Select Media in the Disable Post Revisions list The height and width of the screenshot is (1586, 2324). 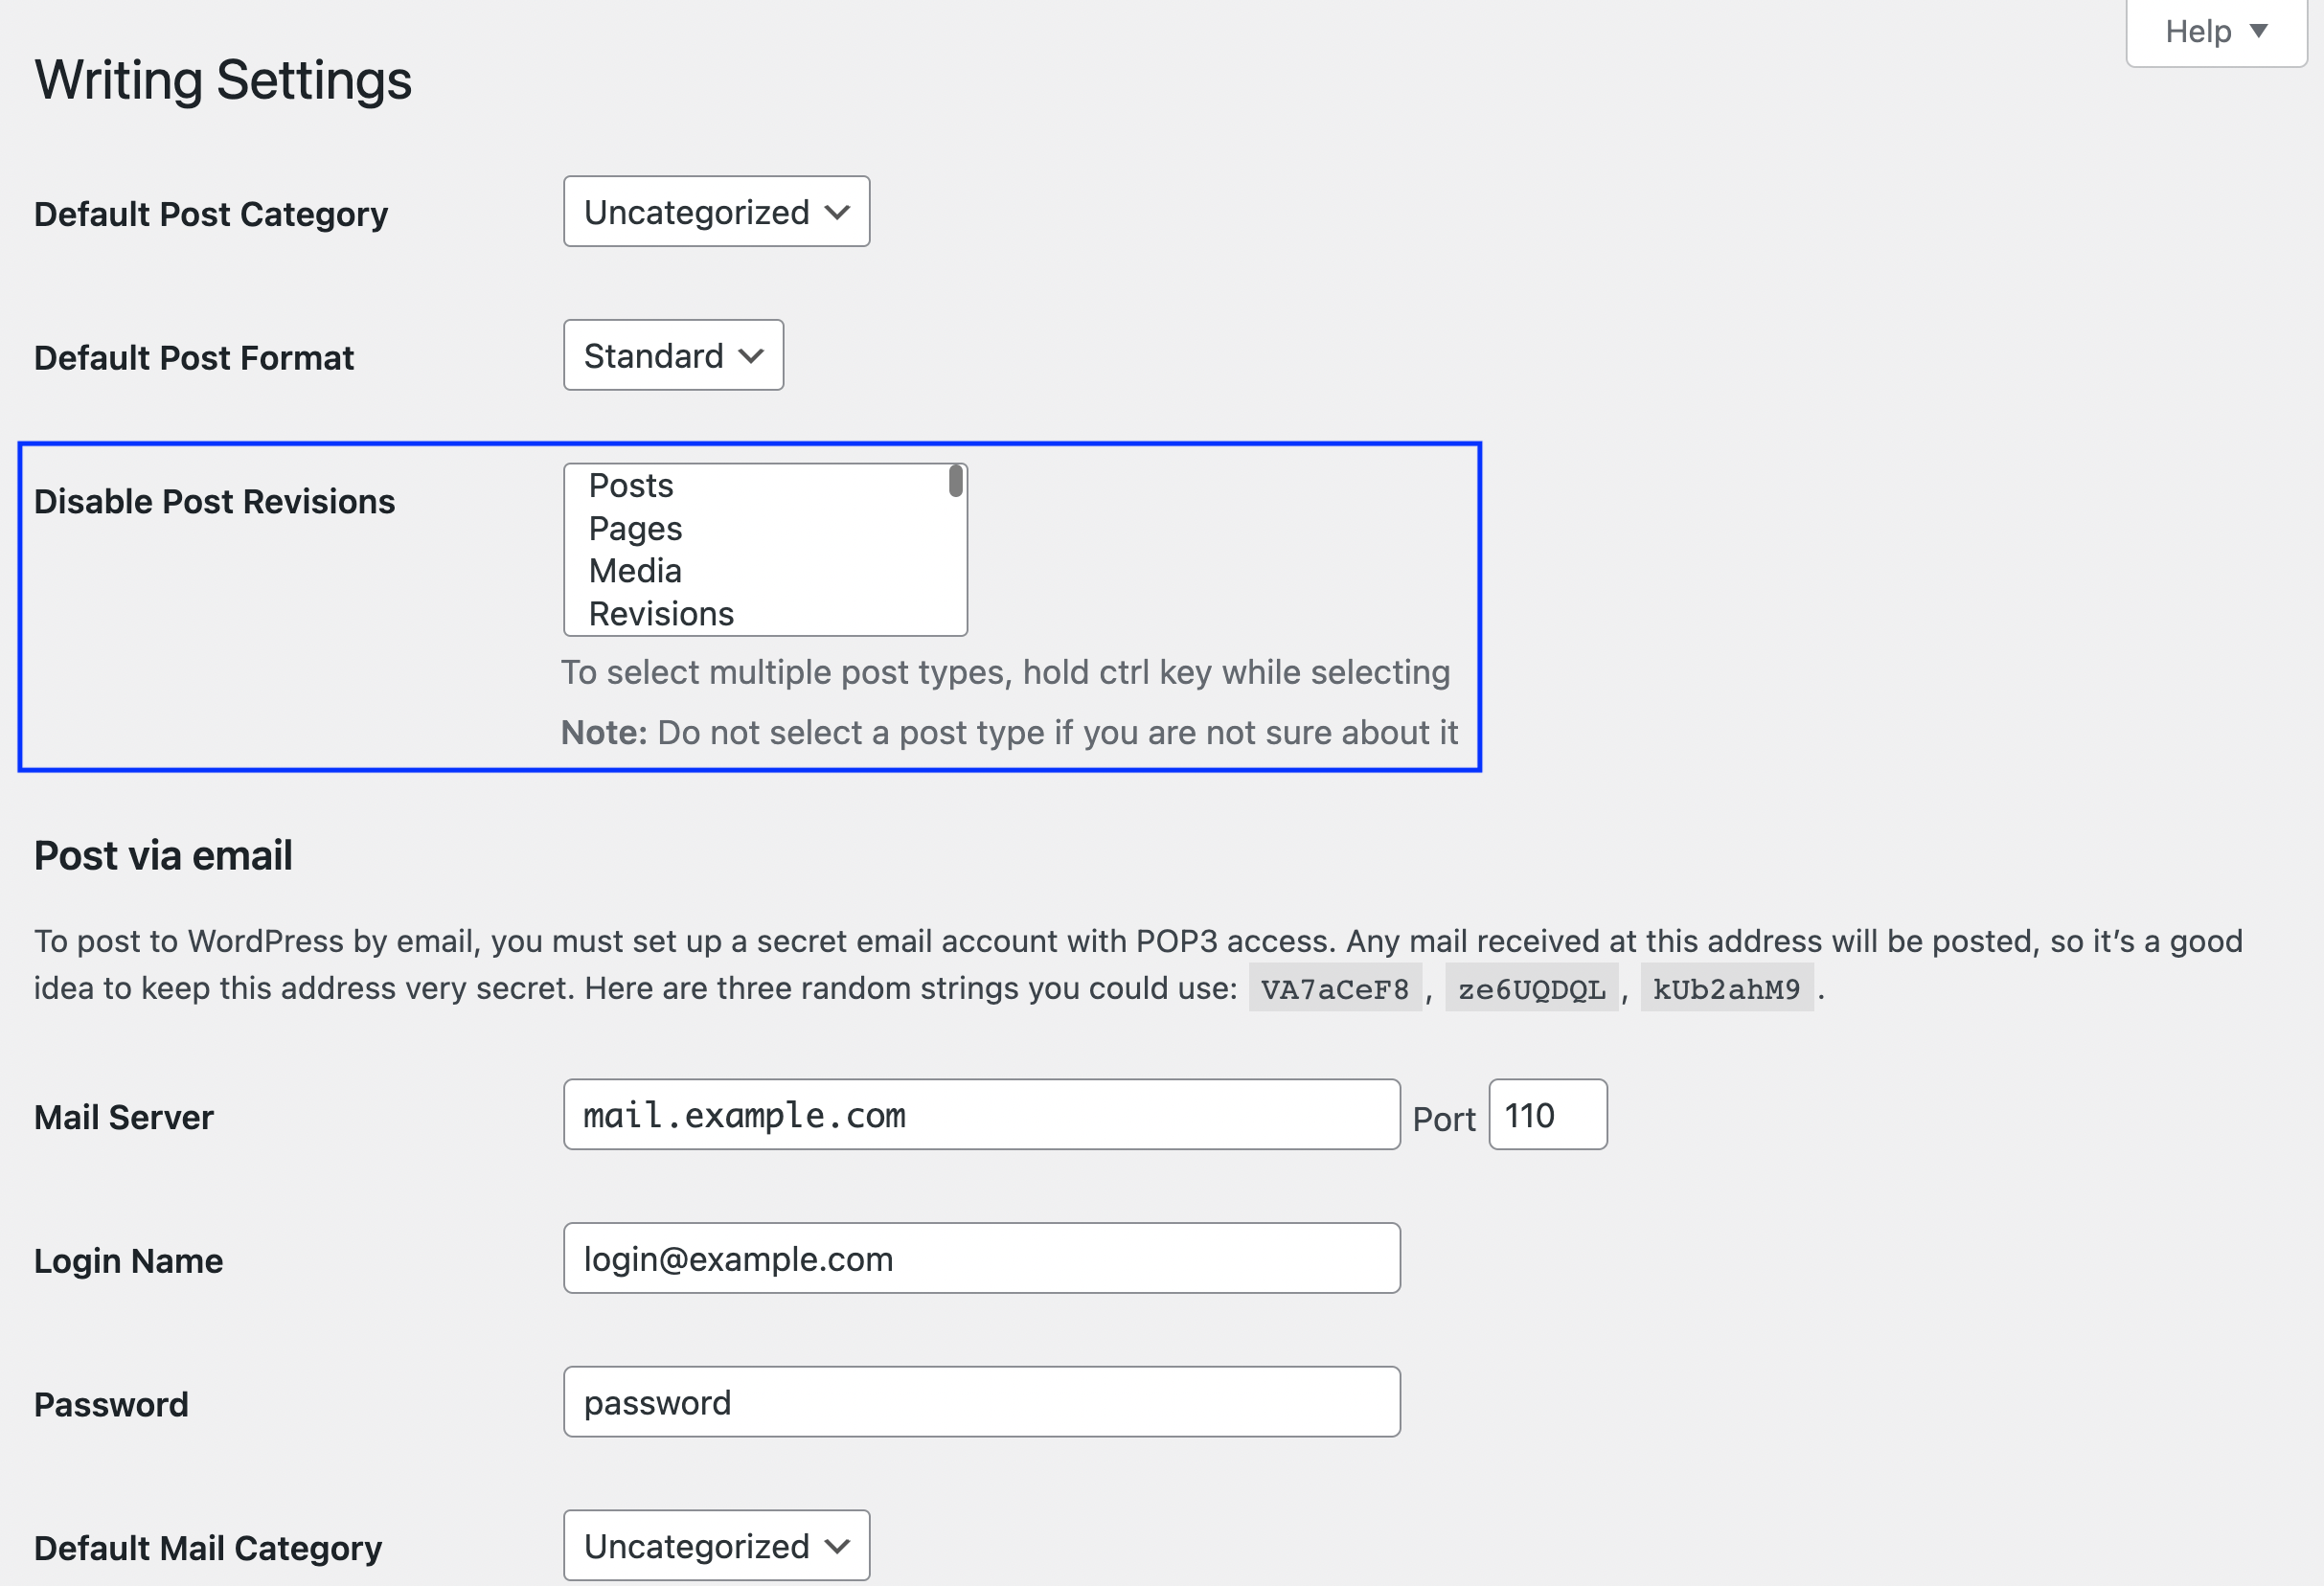coord(635,570)
